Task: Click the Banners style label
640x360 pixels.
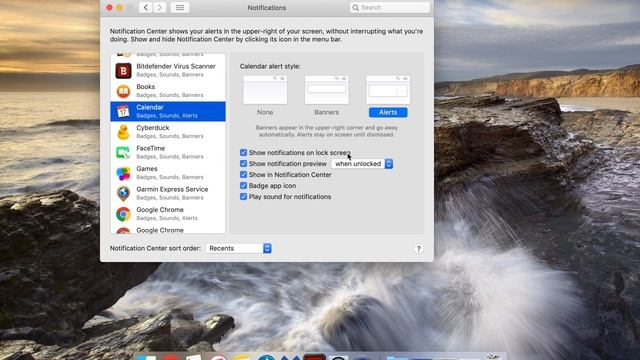Action: 327,112
